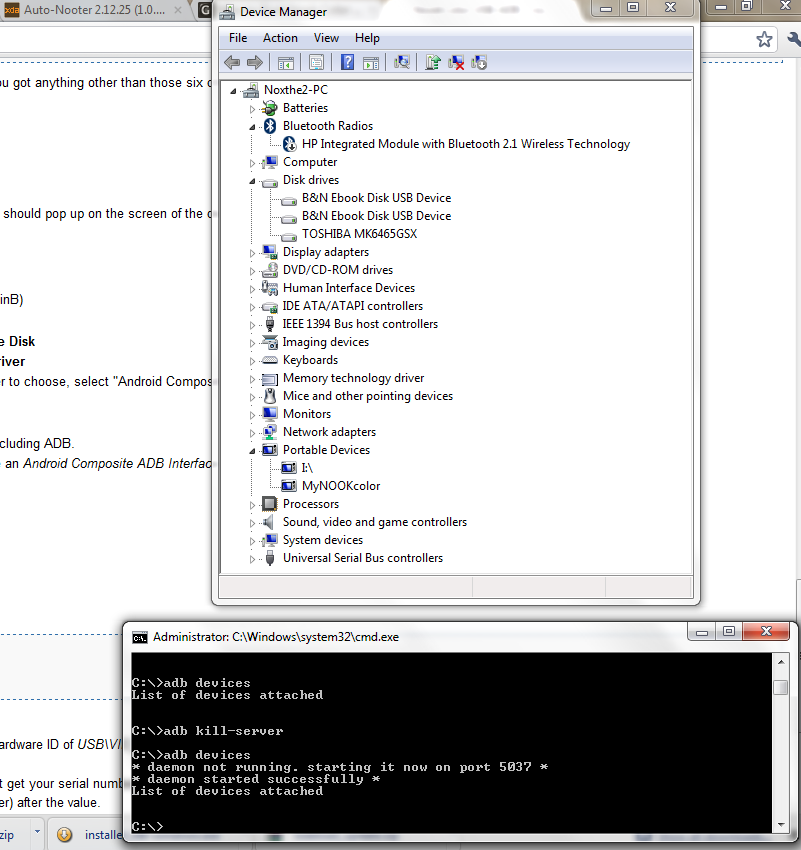Select the Bluetooth Radios category icon
The image size is (801, 850).
click(x=270, y=126)
